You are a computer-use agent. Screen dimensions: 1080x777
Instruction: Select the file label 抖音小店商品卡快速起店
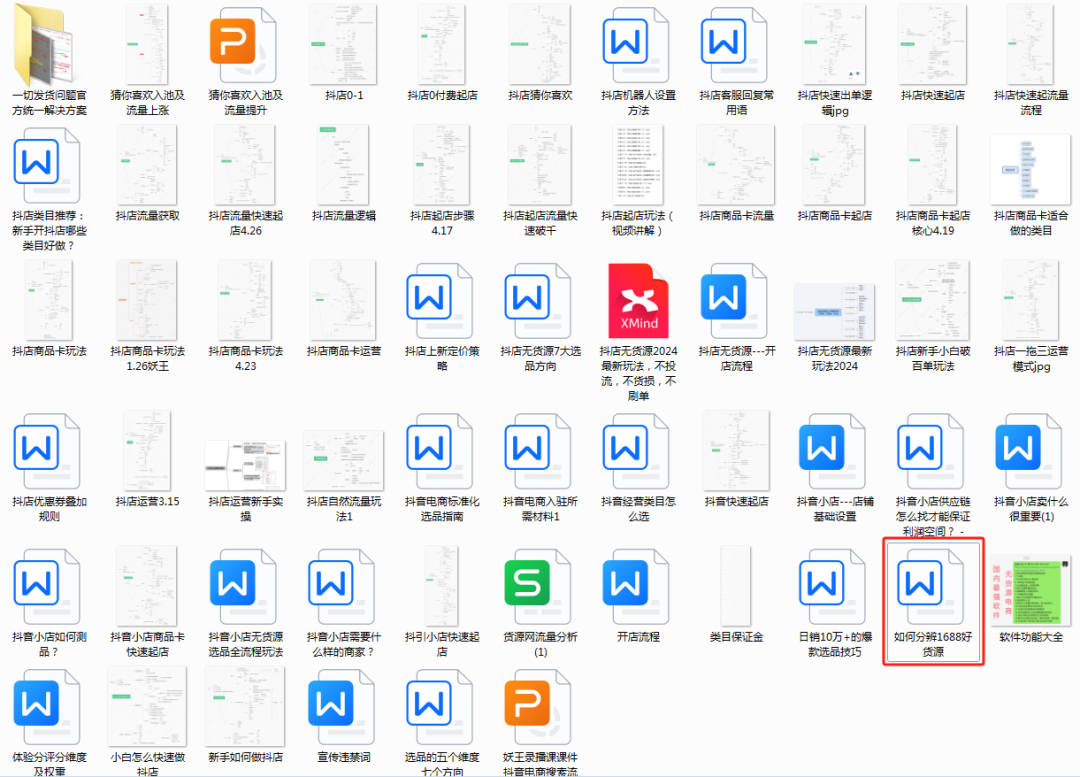[x=147, y=645]
